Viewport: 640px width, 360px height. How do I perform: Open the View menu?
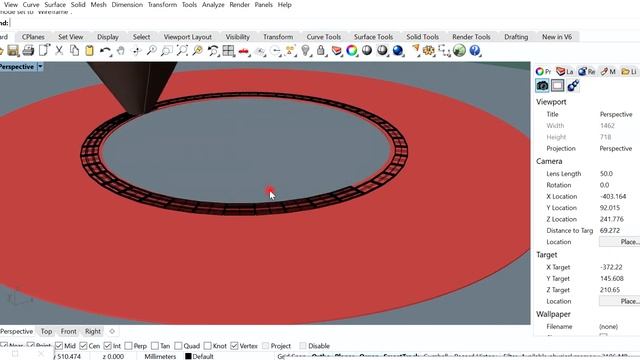pos(11,5)
